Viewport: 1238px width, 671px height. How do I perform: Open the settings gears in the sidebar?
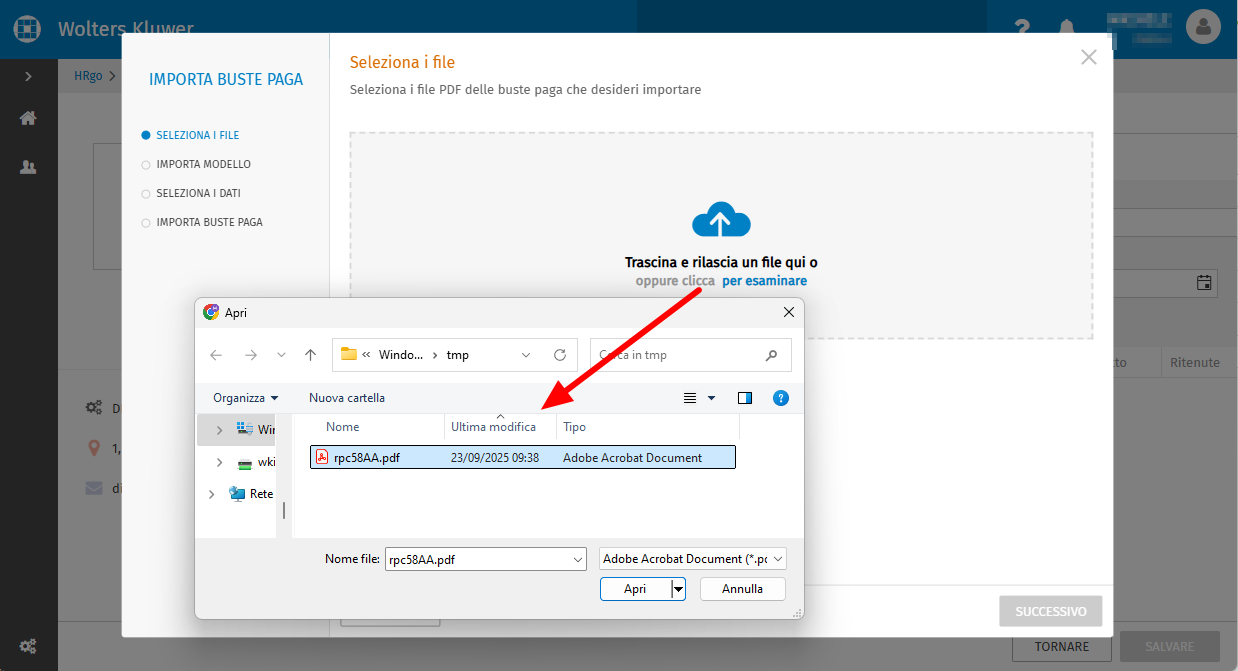[x=28, y=646]
